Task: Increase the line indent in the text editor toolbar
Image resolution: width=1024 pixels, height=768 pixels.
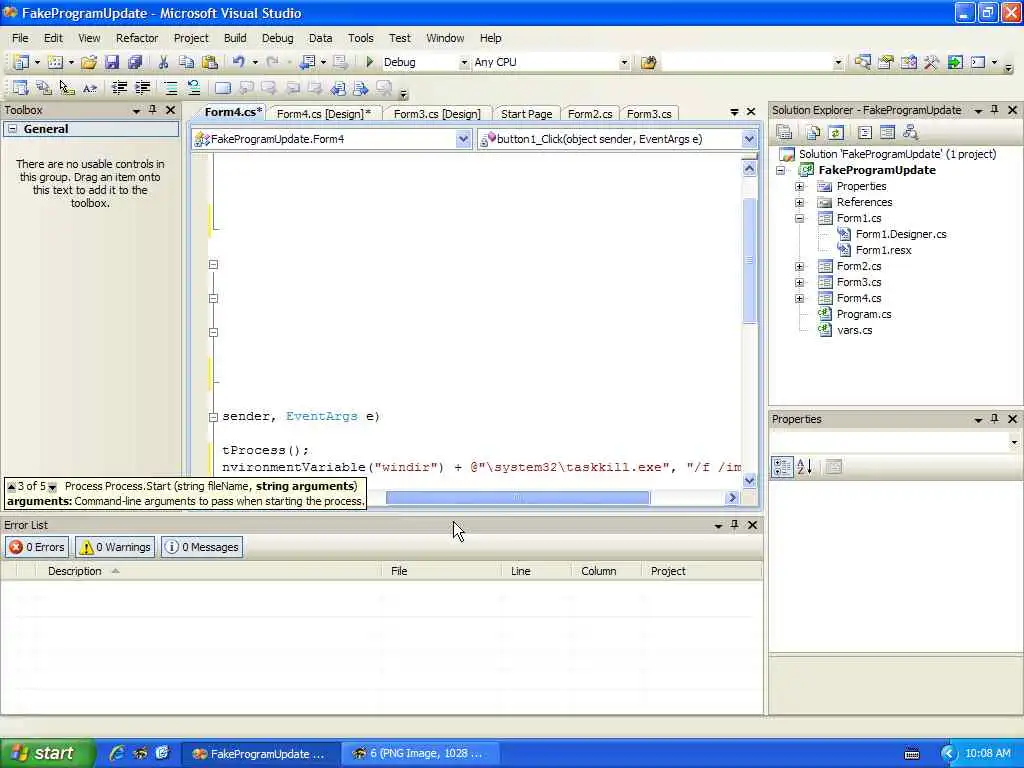Action: pyautogui.click(x=142, y=88)
